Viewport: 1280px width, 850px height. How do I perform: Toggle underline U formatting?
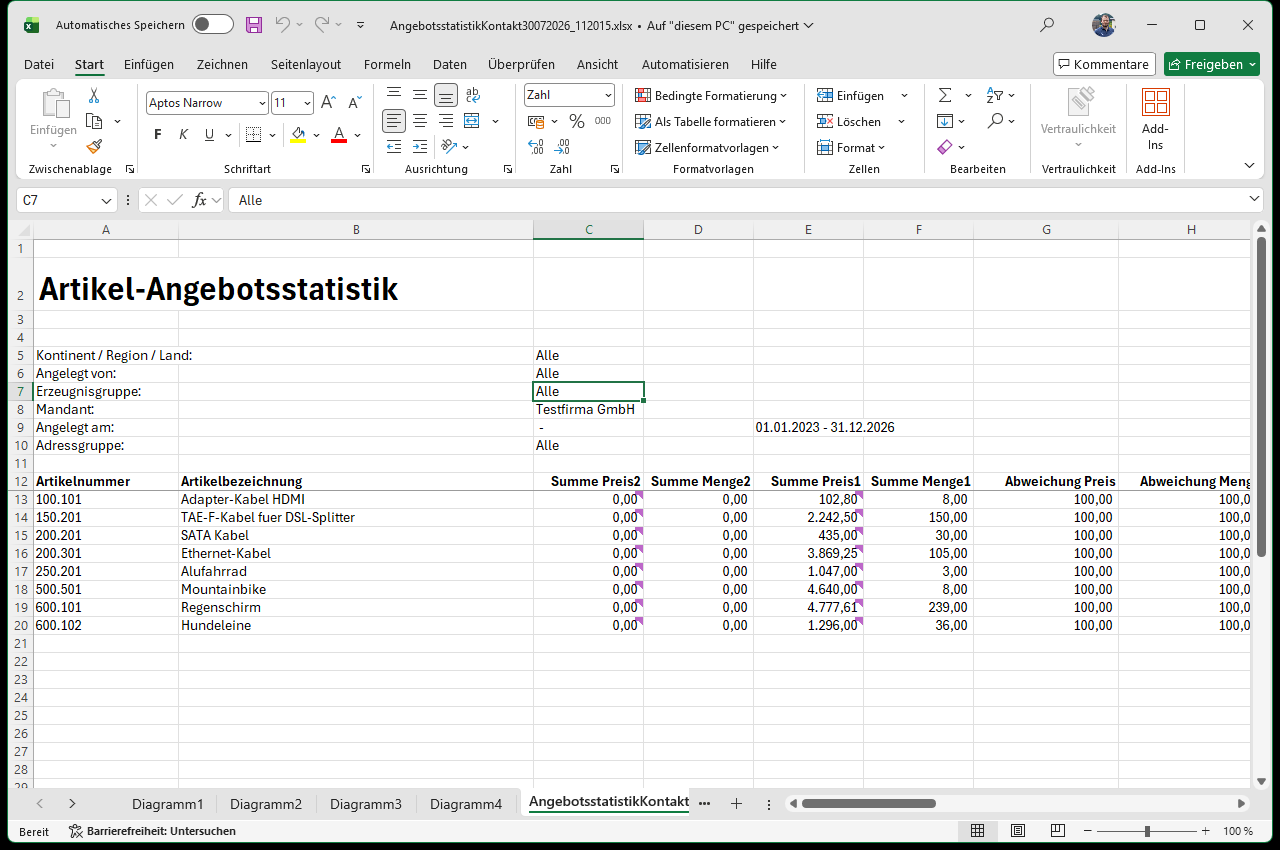tap(209, 135)
